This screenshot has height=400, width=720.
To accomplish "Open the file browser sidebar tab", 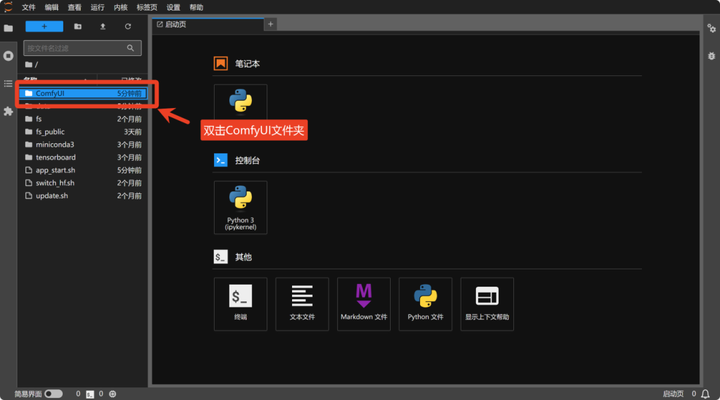I will point(8,28).
